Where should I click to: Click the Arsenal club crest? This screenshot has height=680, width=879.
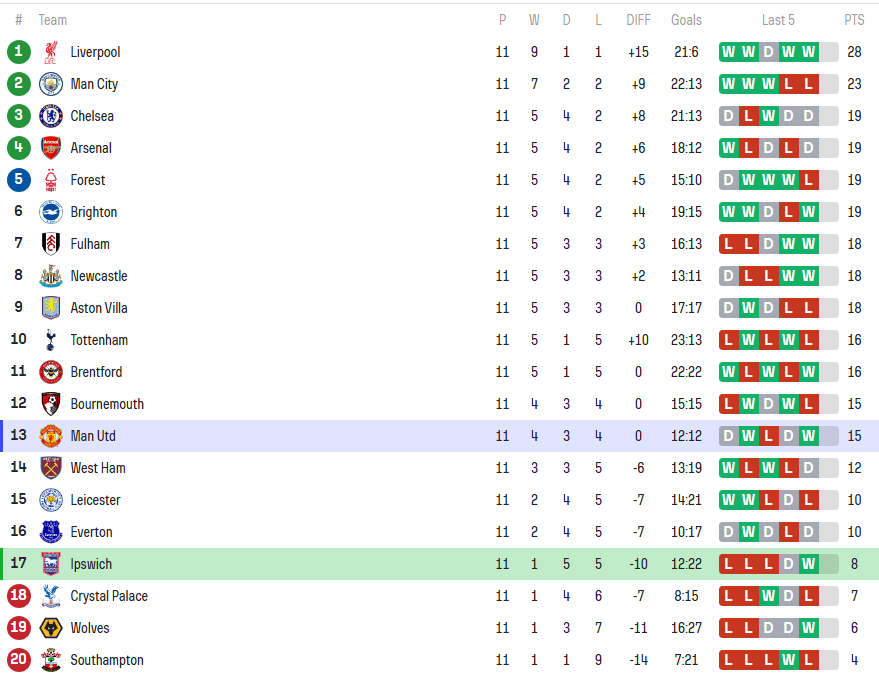50,148
